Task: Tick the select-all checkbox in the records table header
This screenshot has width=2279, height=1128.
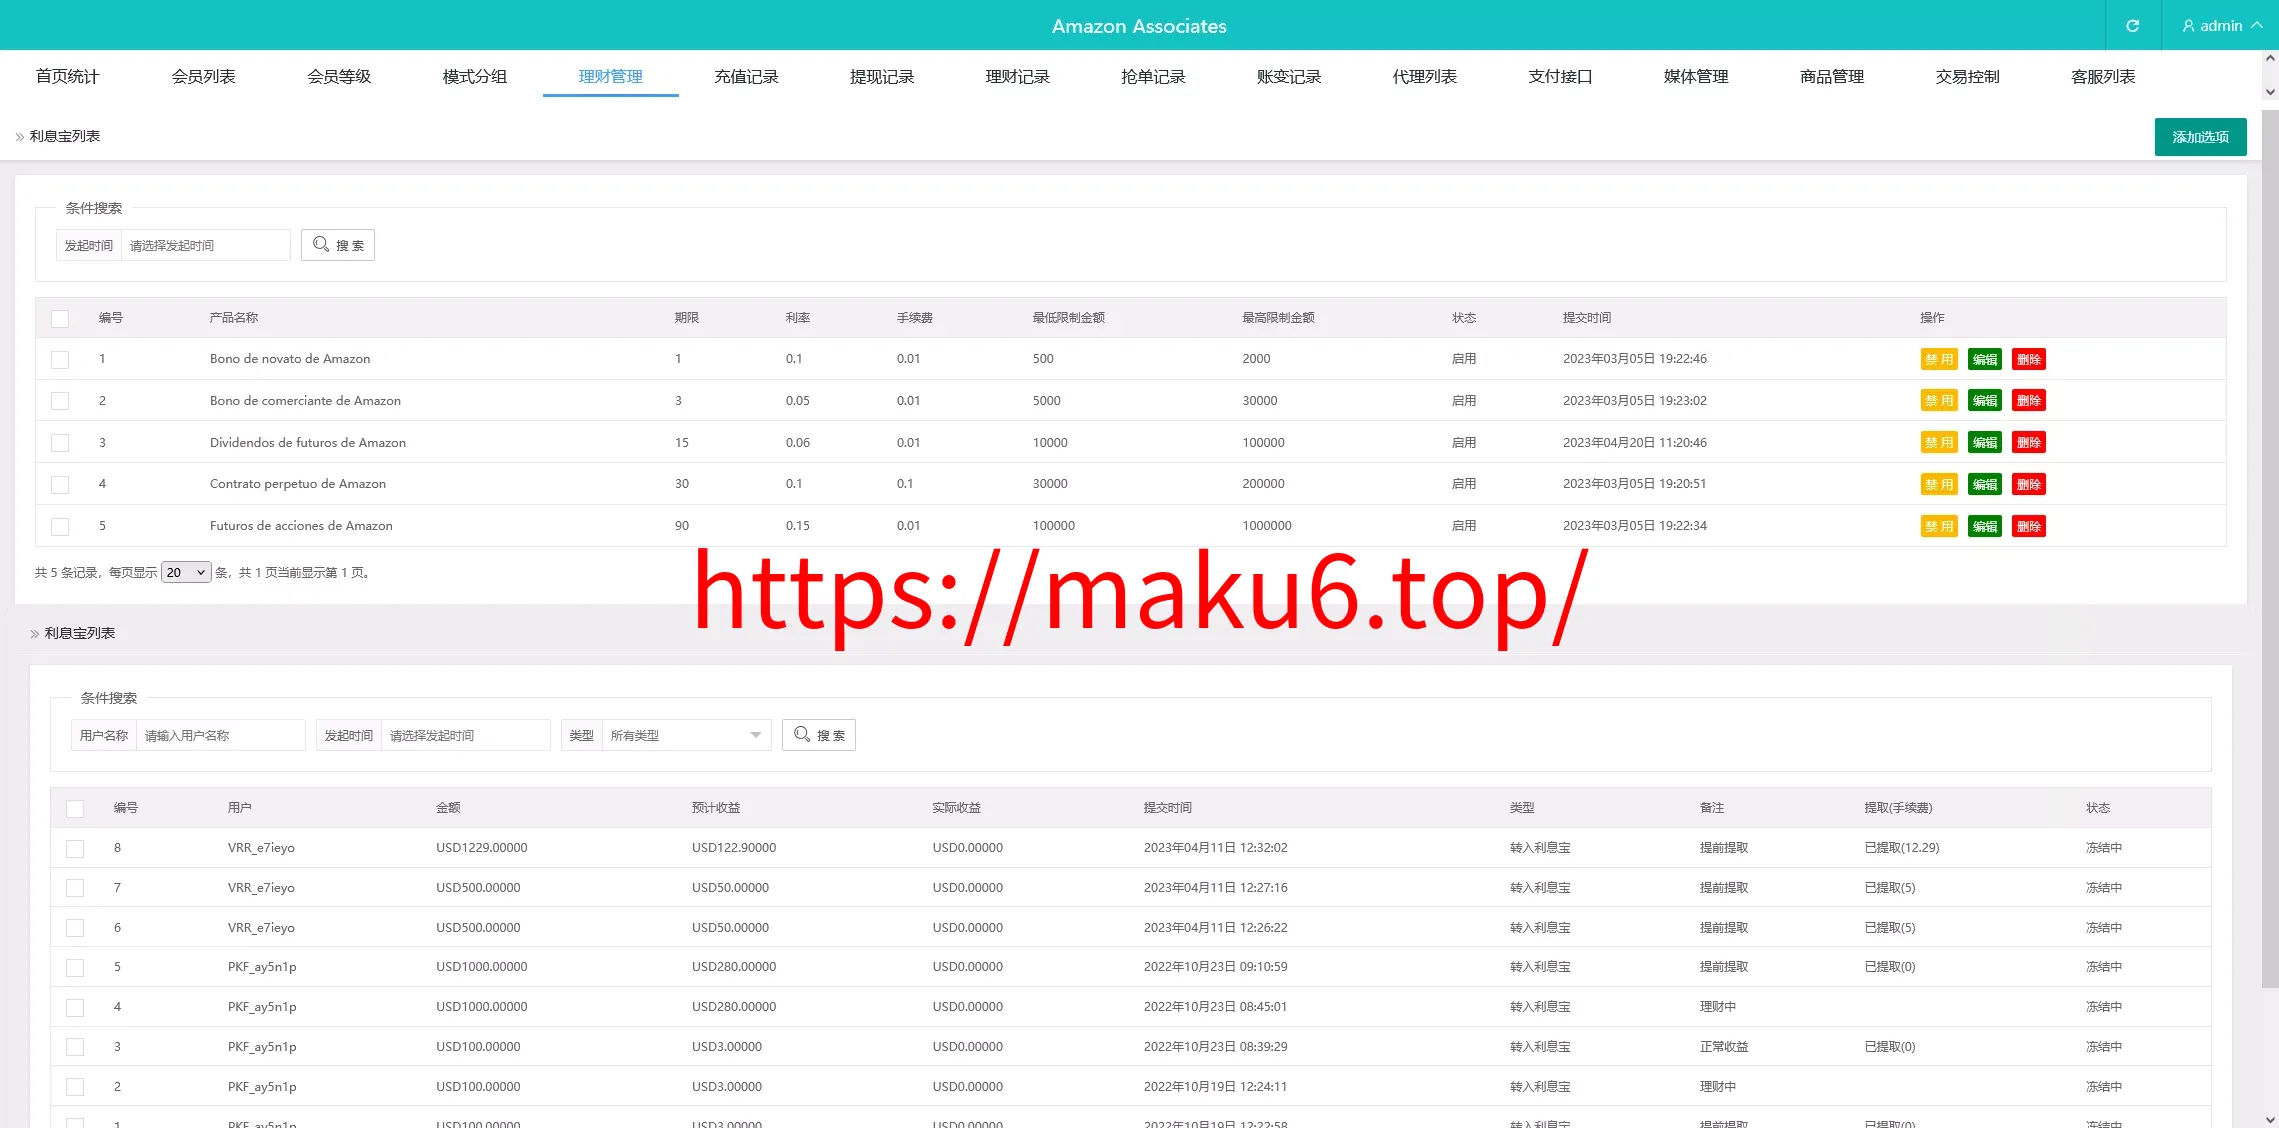Action: [x=75, y=808]
